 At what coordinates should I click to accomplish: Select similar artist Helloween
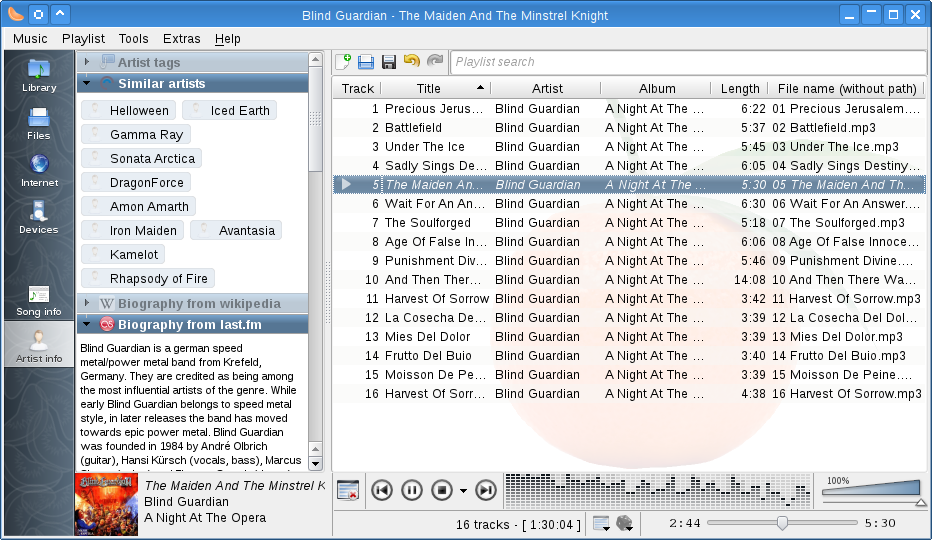(x=128, y=111)
